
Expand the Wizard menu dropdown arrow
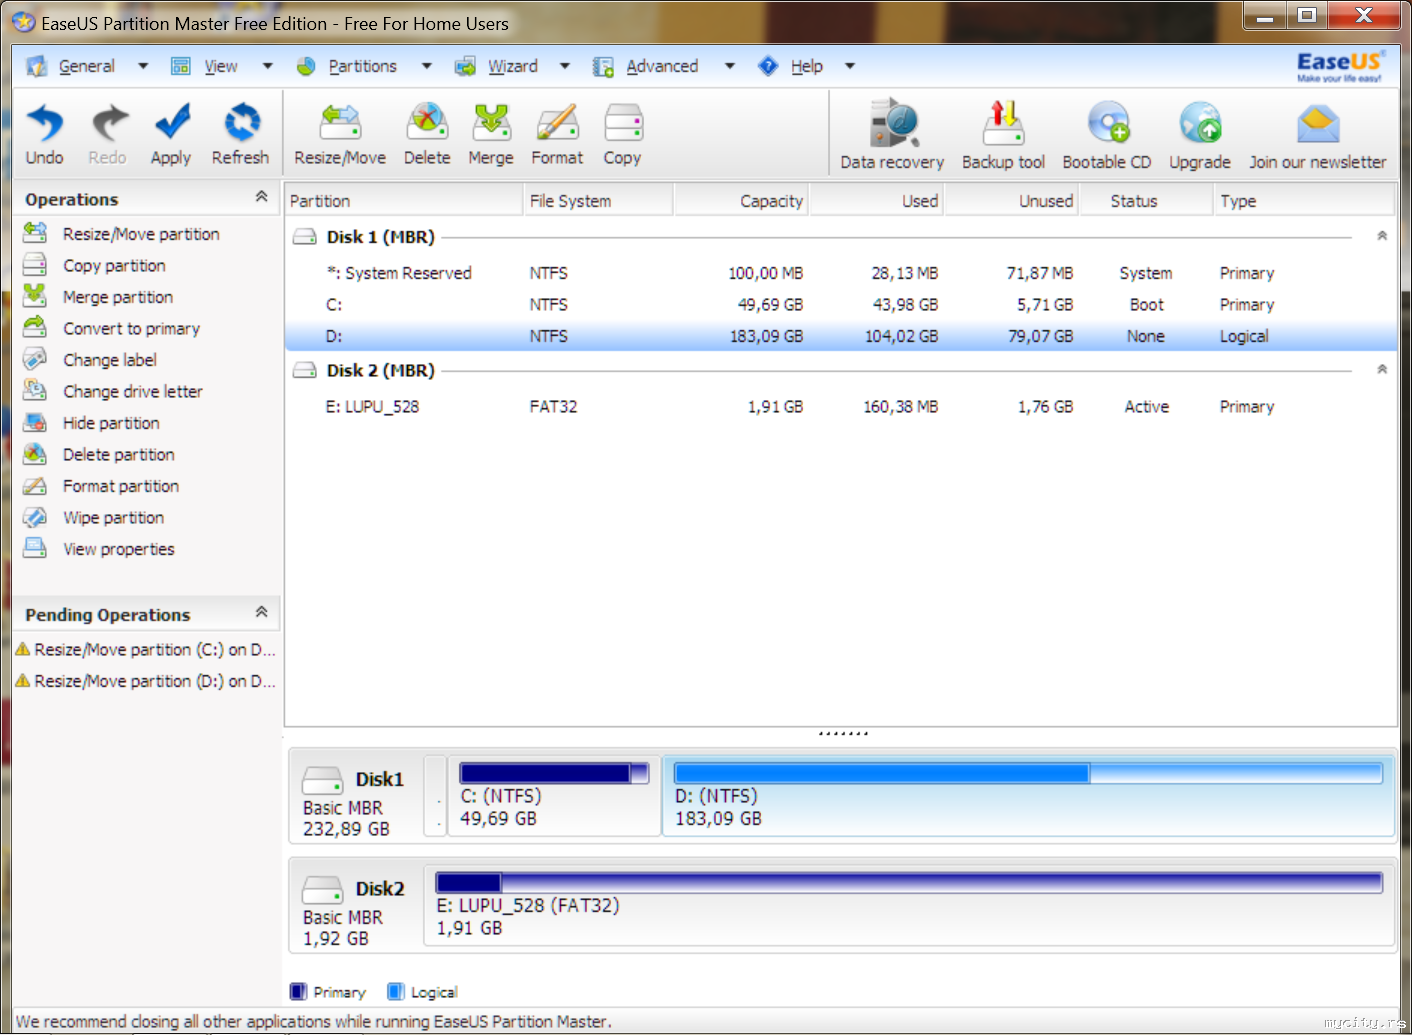point(565,66)
